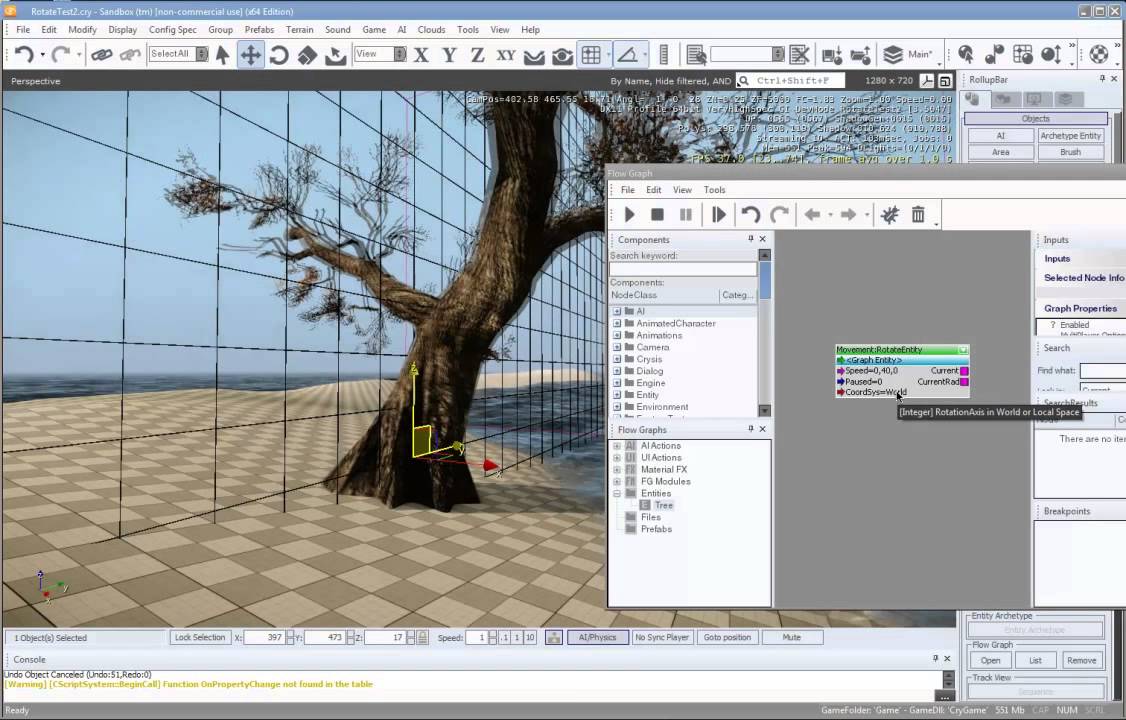Image resolution: width=1126 pixels, height=720 pixels.
Task: Expand the AnimatedCharacter component folder
Action: [617, 324]
